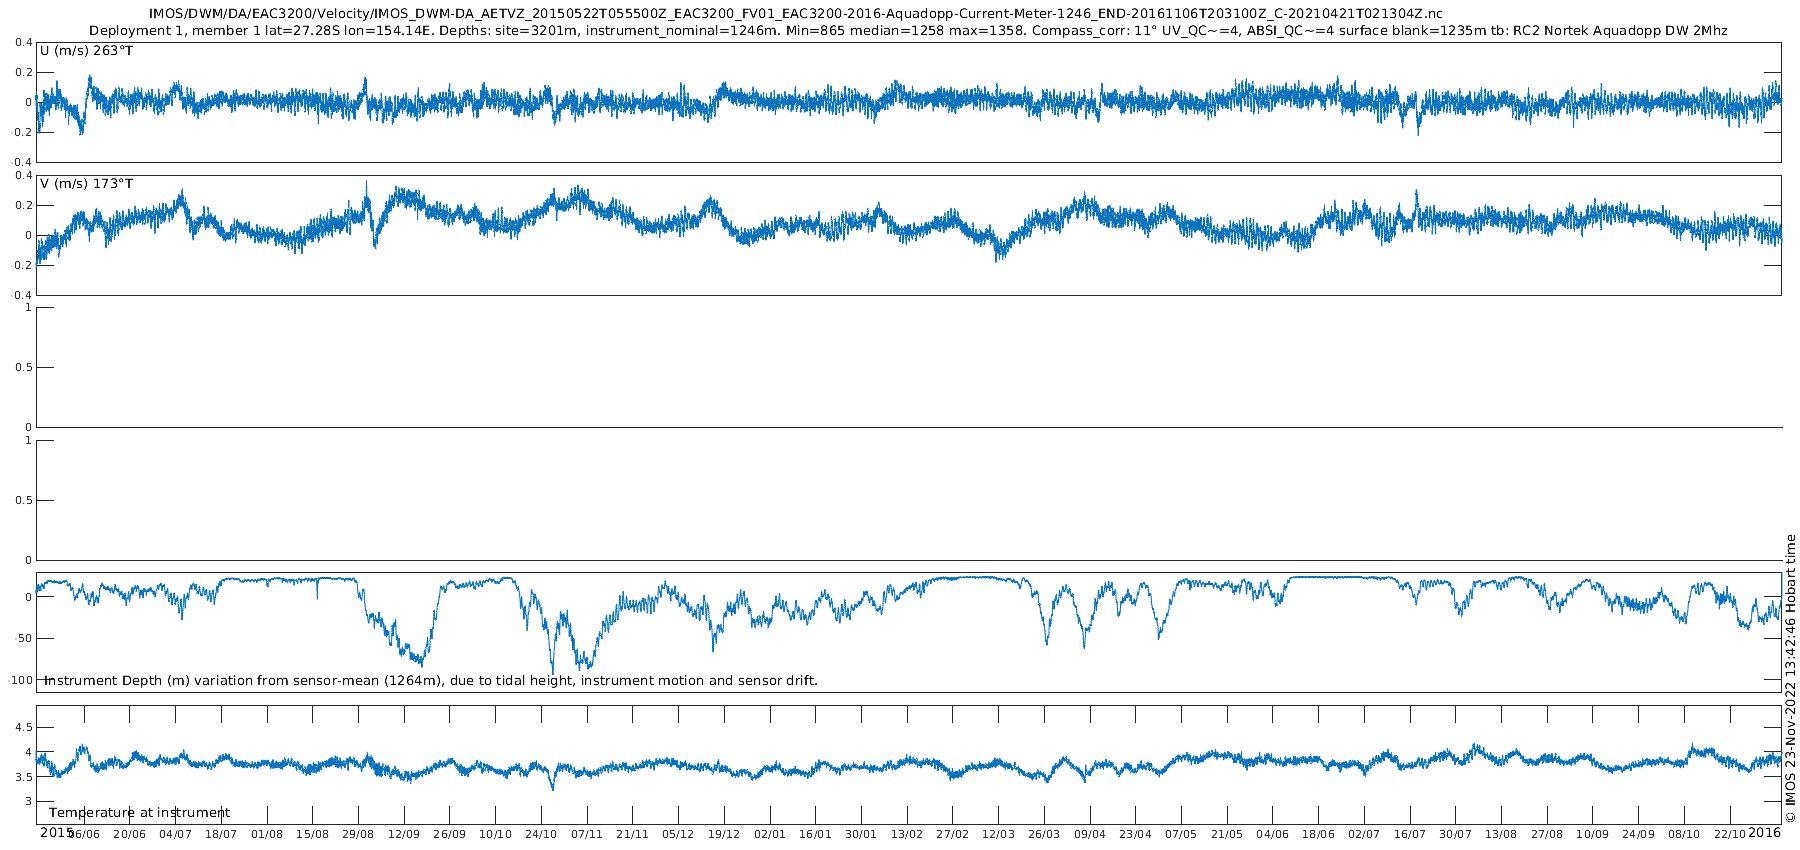The height and width of the screenshot is (850, 1800).
Task: Click the '29/08' date tick label
Action: (x=358, y=834)
